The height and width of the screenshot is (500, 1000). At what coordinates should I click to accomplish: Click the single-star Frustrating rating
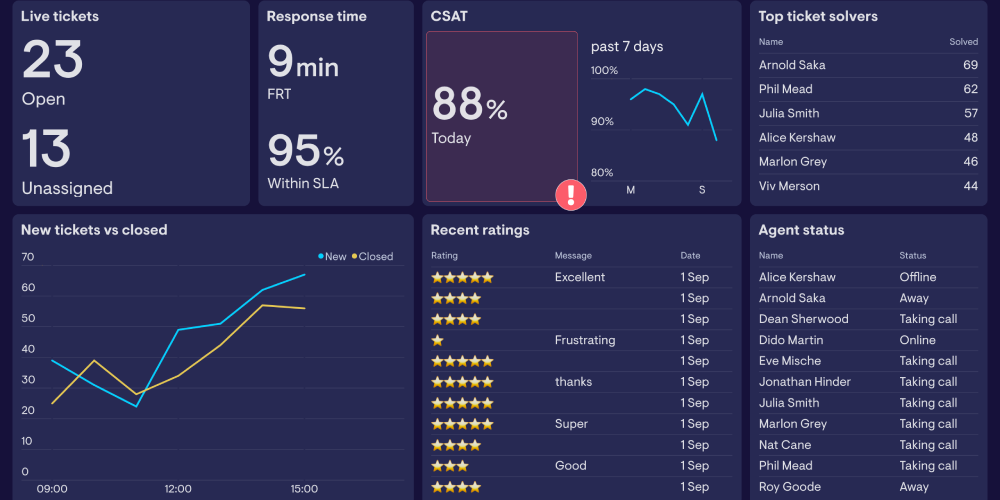[438, 340]
